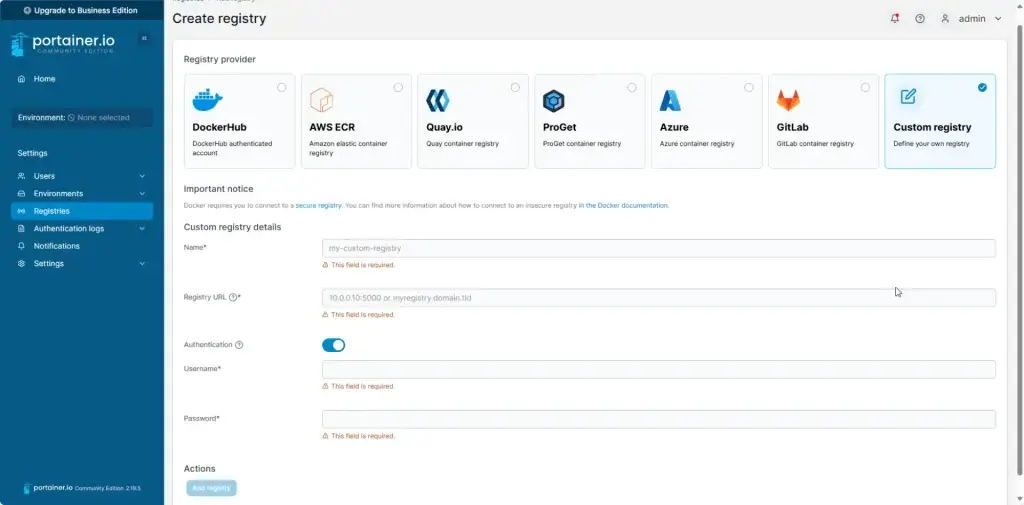Open the sidebar Notifications page
The width and height of the screenshot is (1024, 505).
tap(82, 246)
